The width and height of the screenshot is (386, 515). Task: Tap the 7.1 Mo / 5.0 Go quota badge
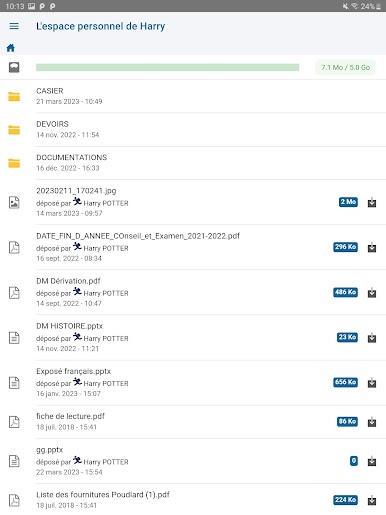pos(346,67)
